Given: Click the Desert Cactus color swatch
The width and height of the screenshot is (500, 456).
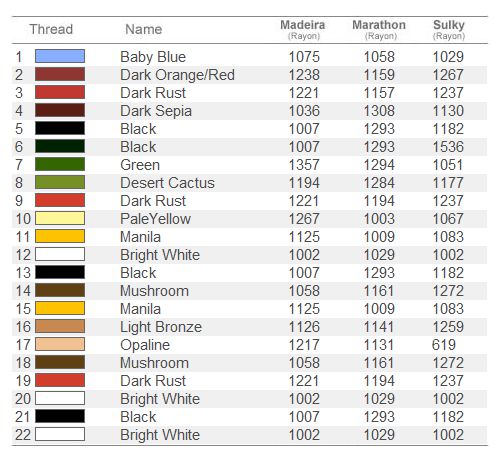Looking at the screenshot, I should 60,182.
